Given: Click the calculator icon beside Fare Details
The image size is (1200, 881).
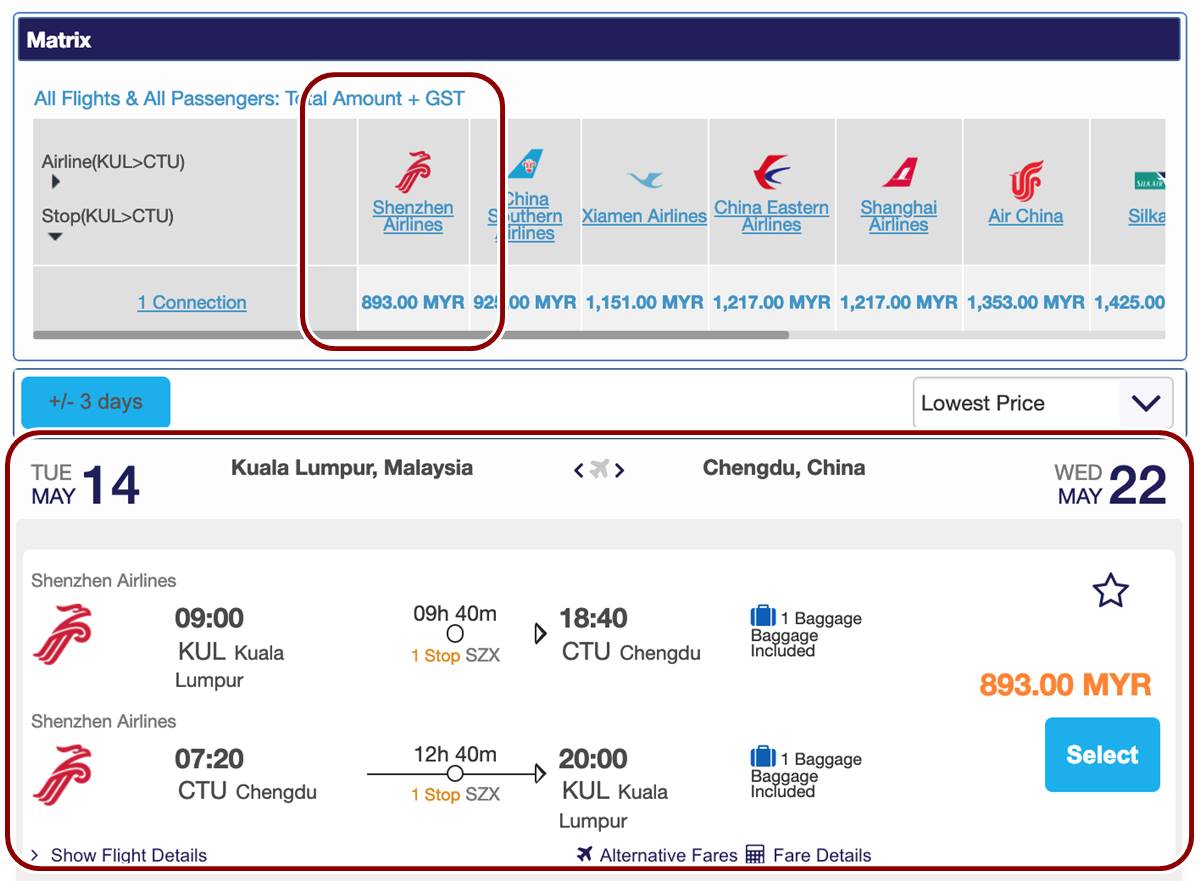Looking at the screenshot, I should click(755, 854).
